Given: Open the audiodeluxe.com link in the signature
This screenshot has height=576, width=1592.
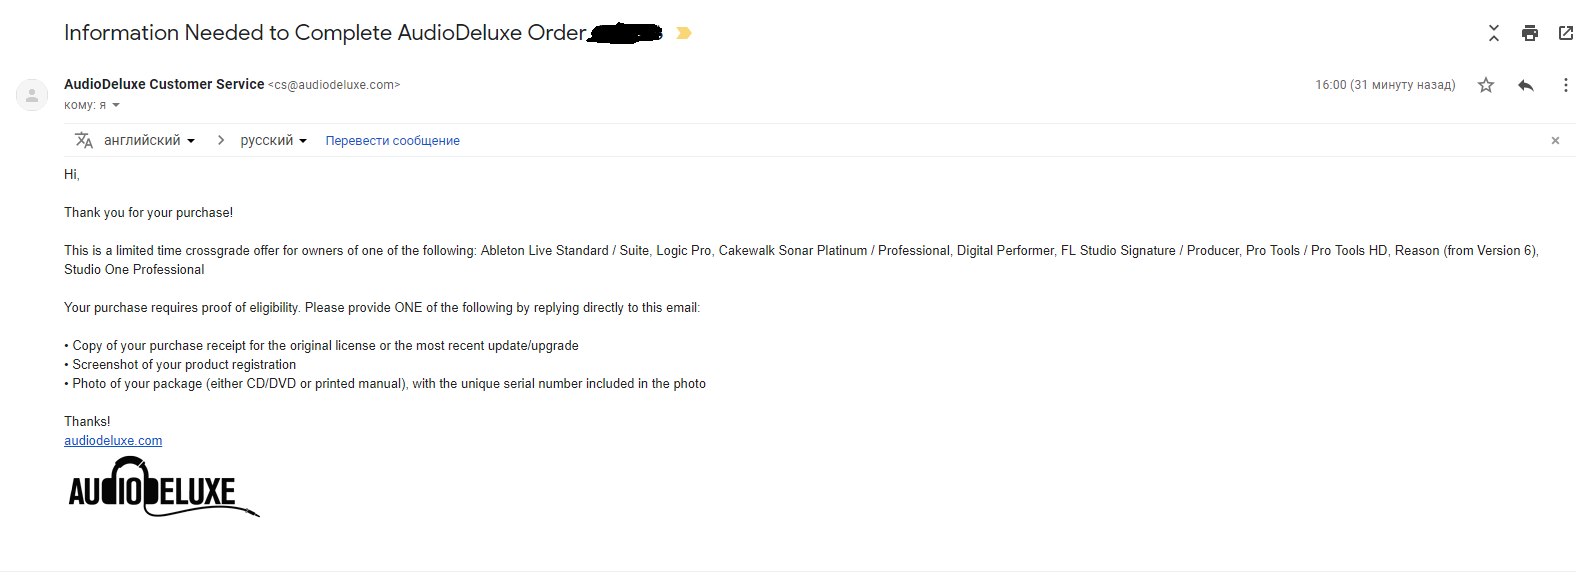Looking at the screenshot, I should pyautogui.click(x=113, y=441).
